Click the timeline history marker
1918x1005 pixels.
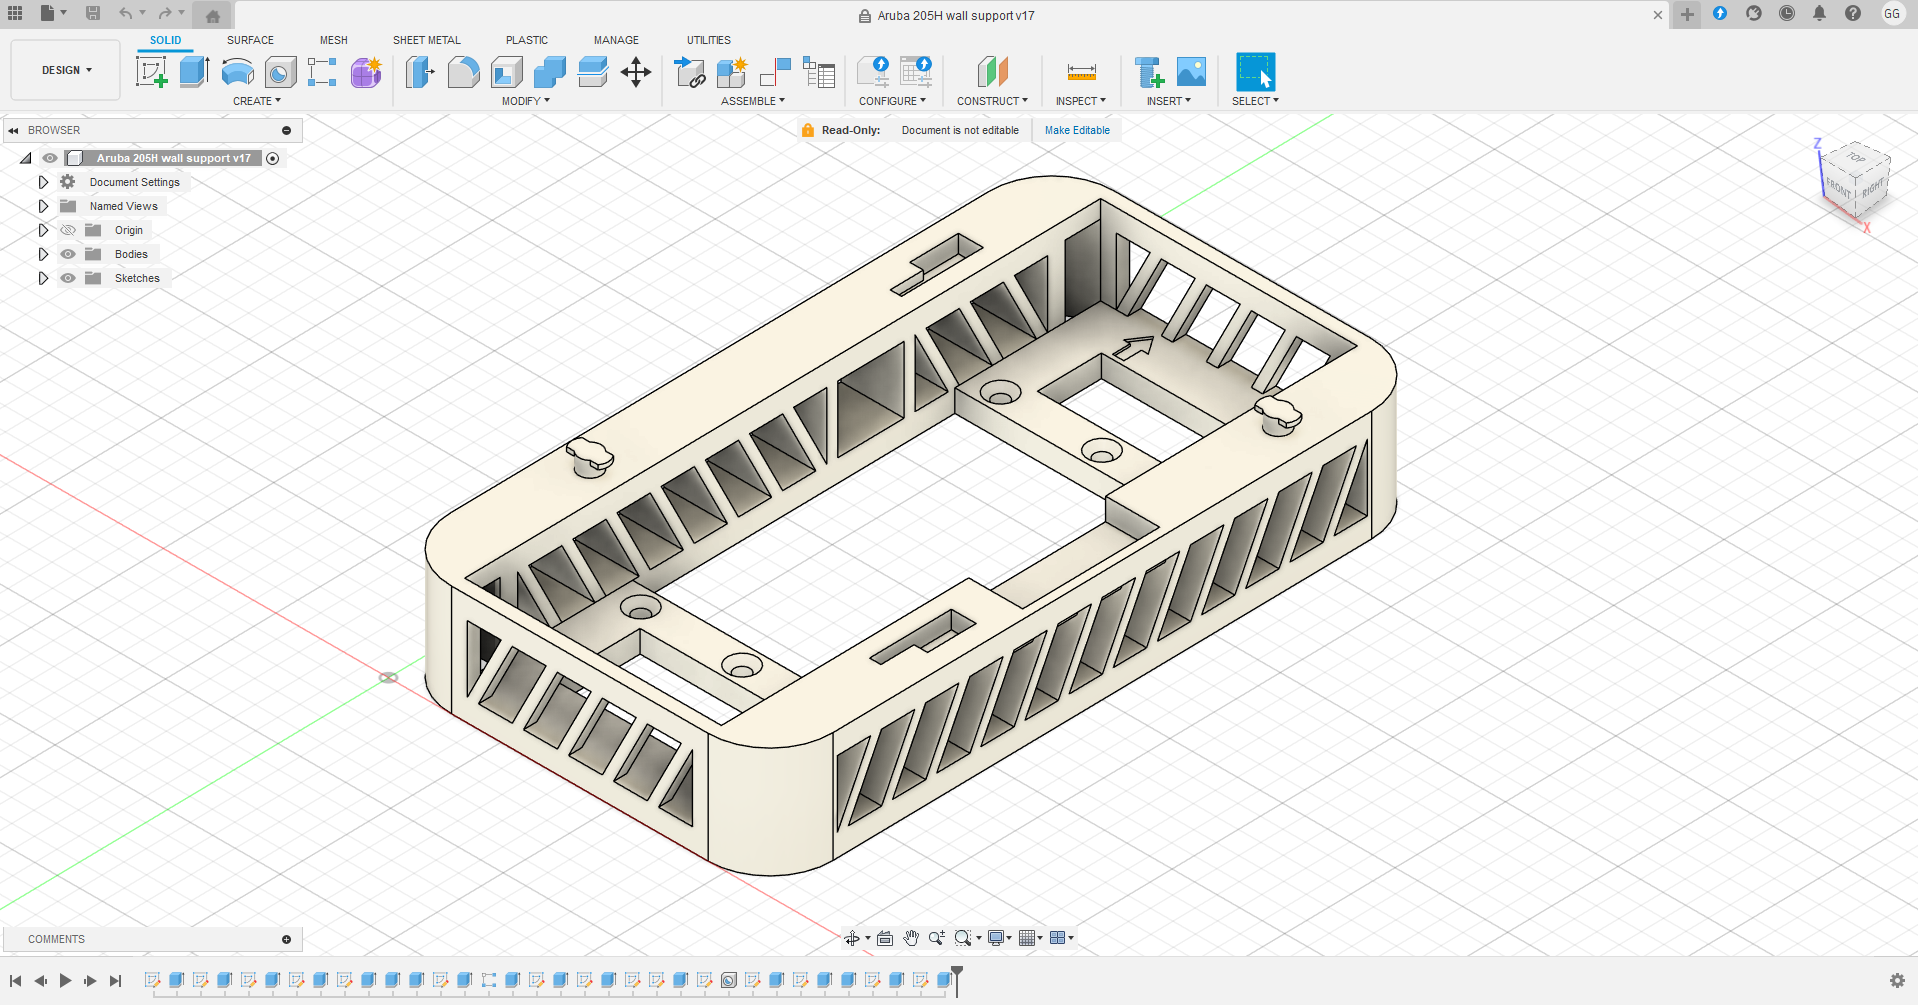pyautogui.click(x=957, y=981)
